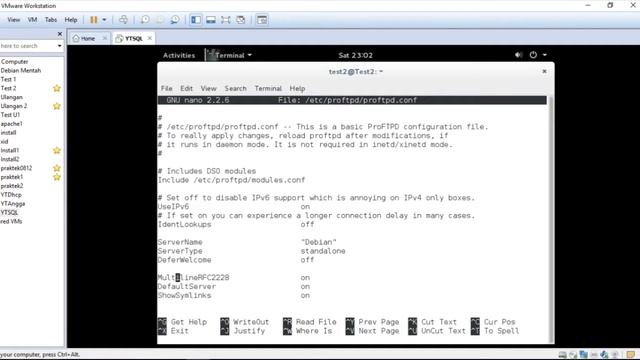
Task: Close the test2@Test2 terminal window
Action: tap(544, 71)
